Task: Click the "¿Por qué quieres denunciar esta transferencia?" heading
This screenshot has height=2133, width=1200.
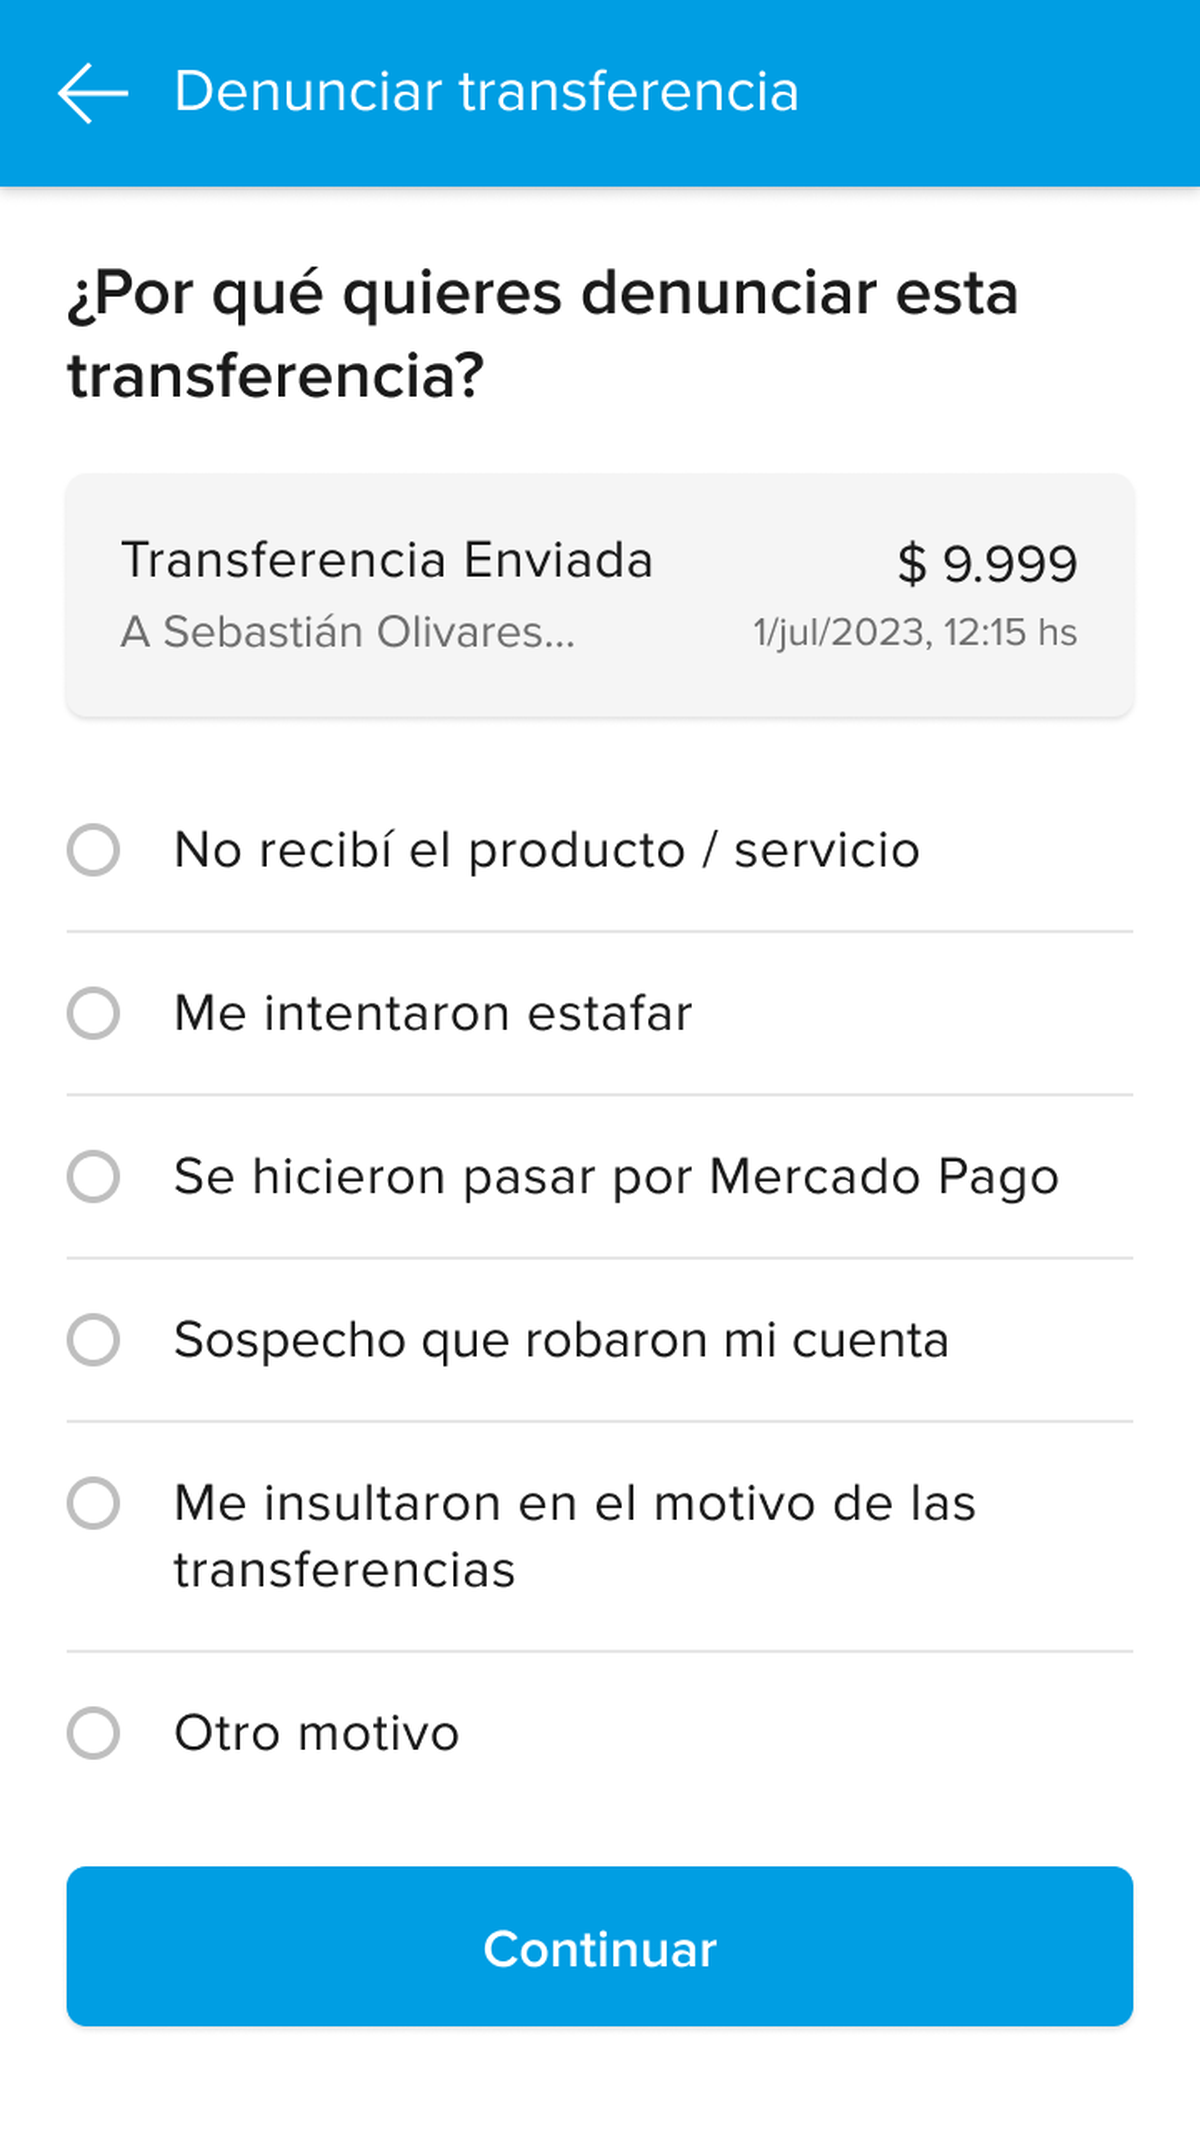Action: coord(542,334)
